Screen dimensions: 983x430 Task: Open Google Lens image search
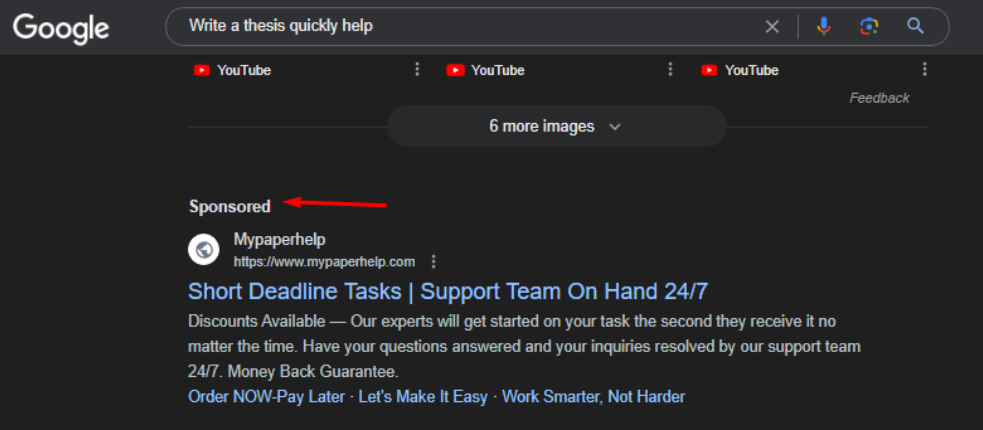[869, 27]
